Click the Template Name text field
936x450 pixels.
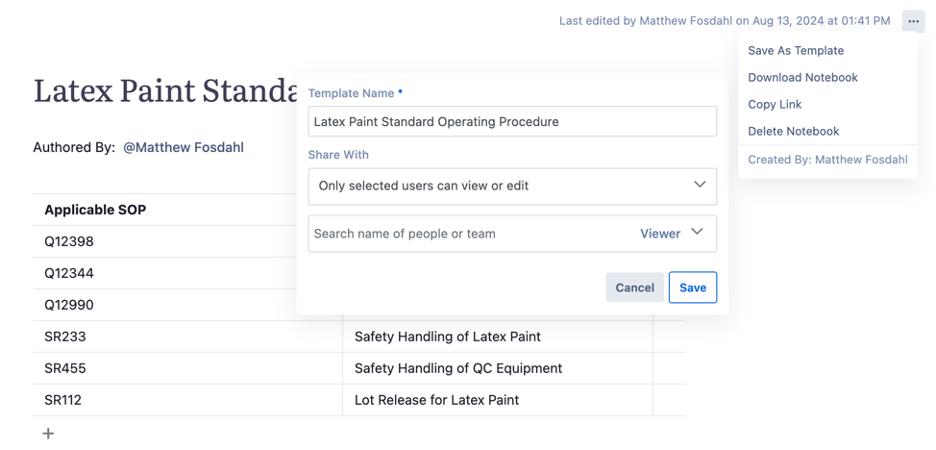tap(512, 121)
